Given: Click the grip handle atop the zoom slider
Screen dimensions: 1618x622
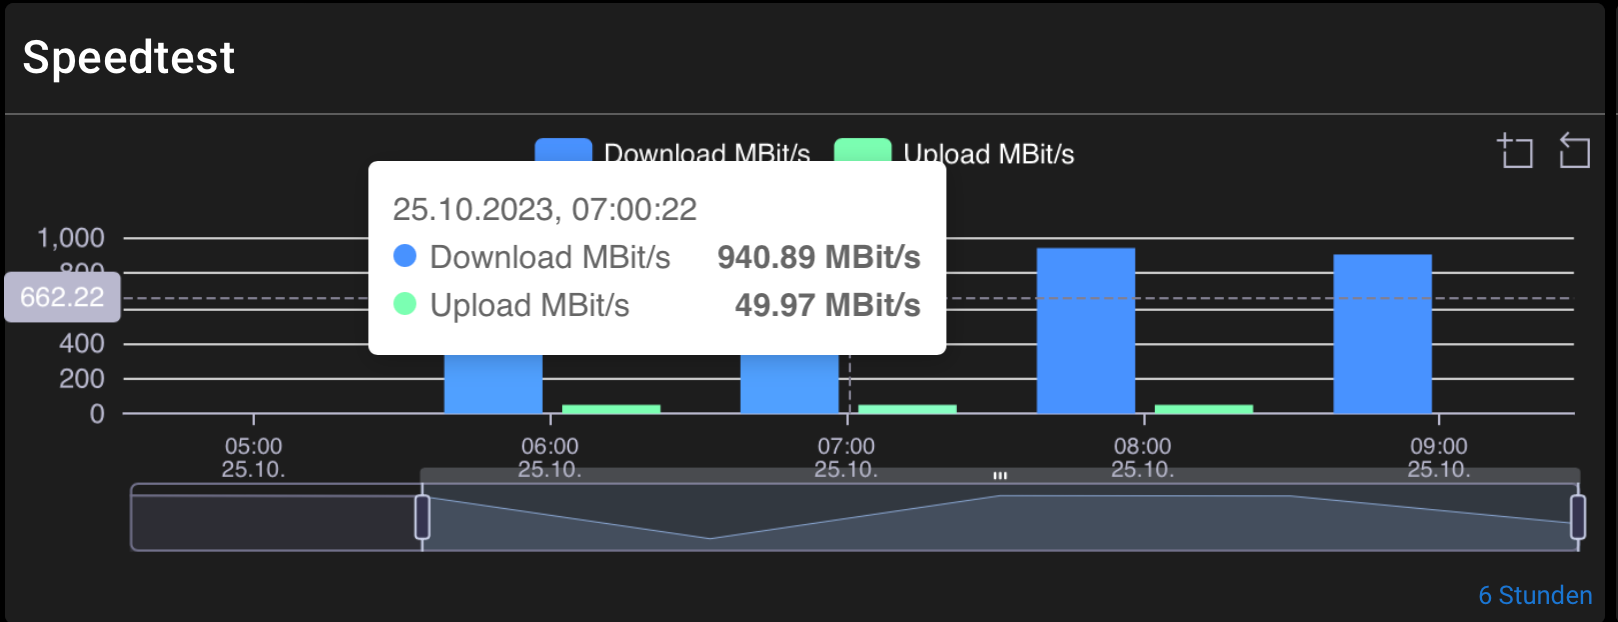Looking at the screenshot, I should (x=1000, y=476).
